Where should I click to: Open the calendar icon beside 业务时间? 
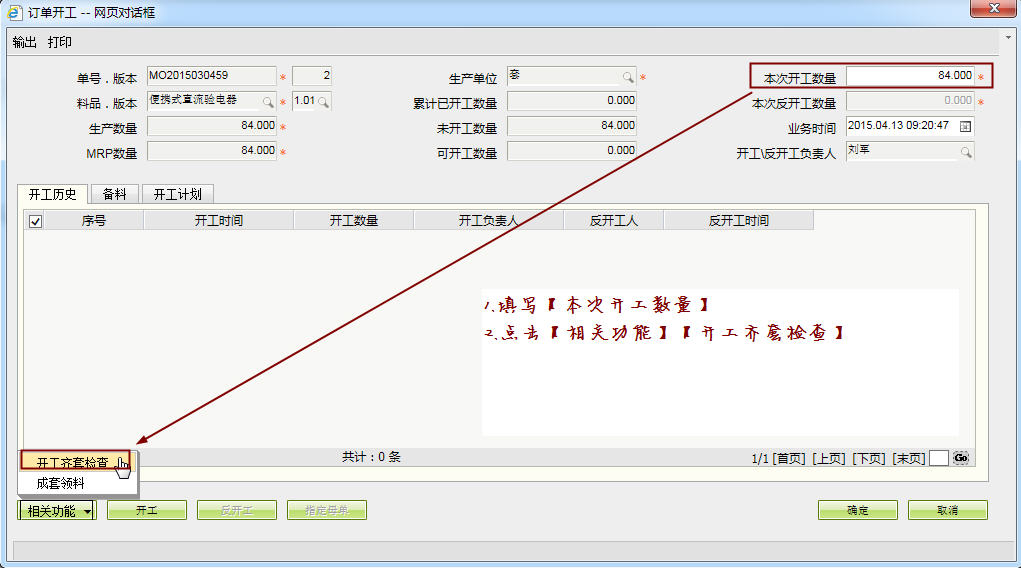tap(966, 126)
